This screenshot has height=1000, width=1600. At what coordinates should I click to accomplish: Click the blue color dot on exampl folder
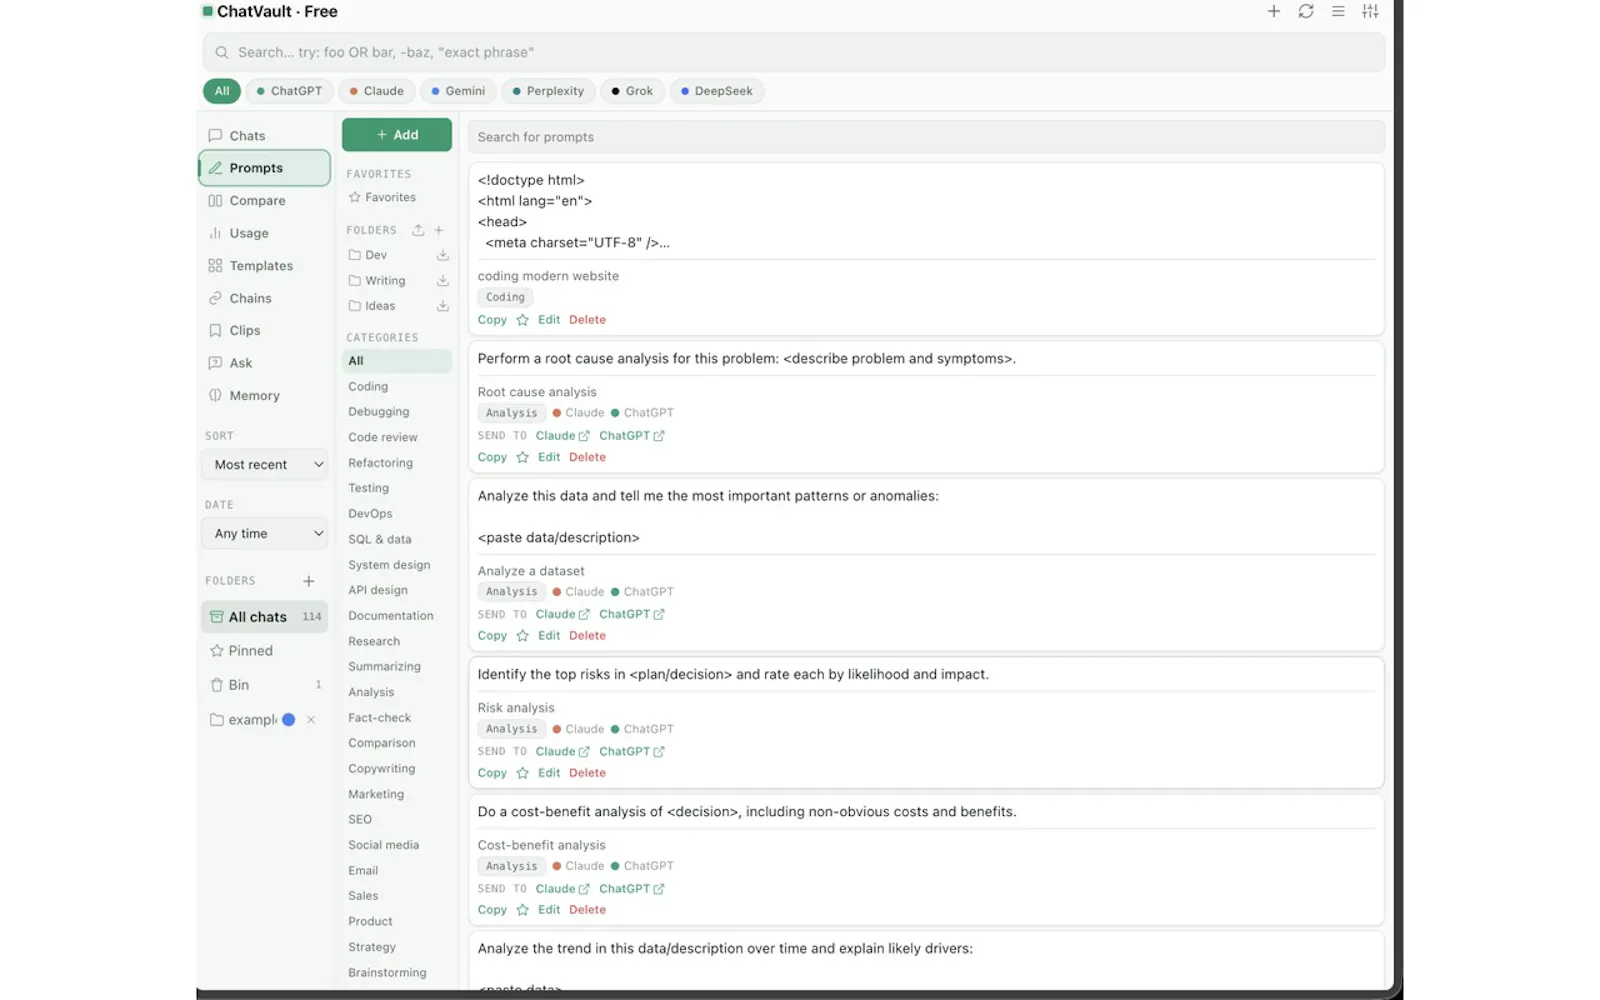click(x=289, y=720)
